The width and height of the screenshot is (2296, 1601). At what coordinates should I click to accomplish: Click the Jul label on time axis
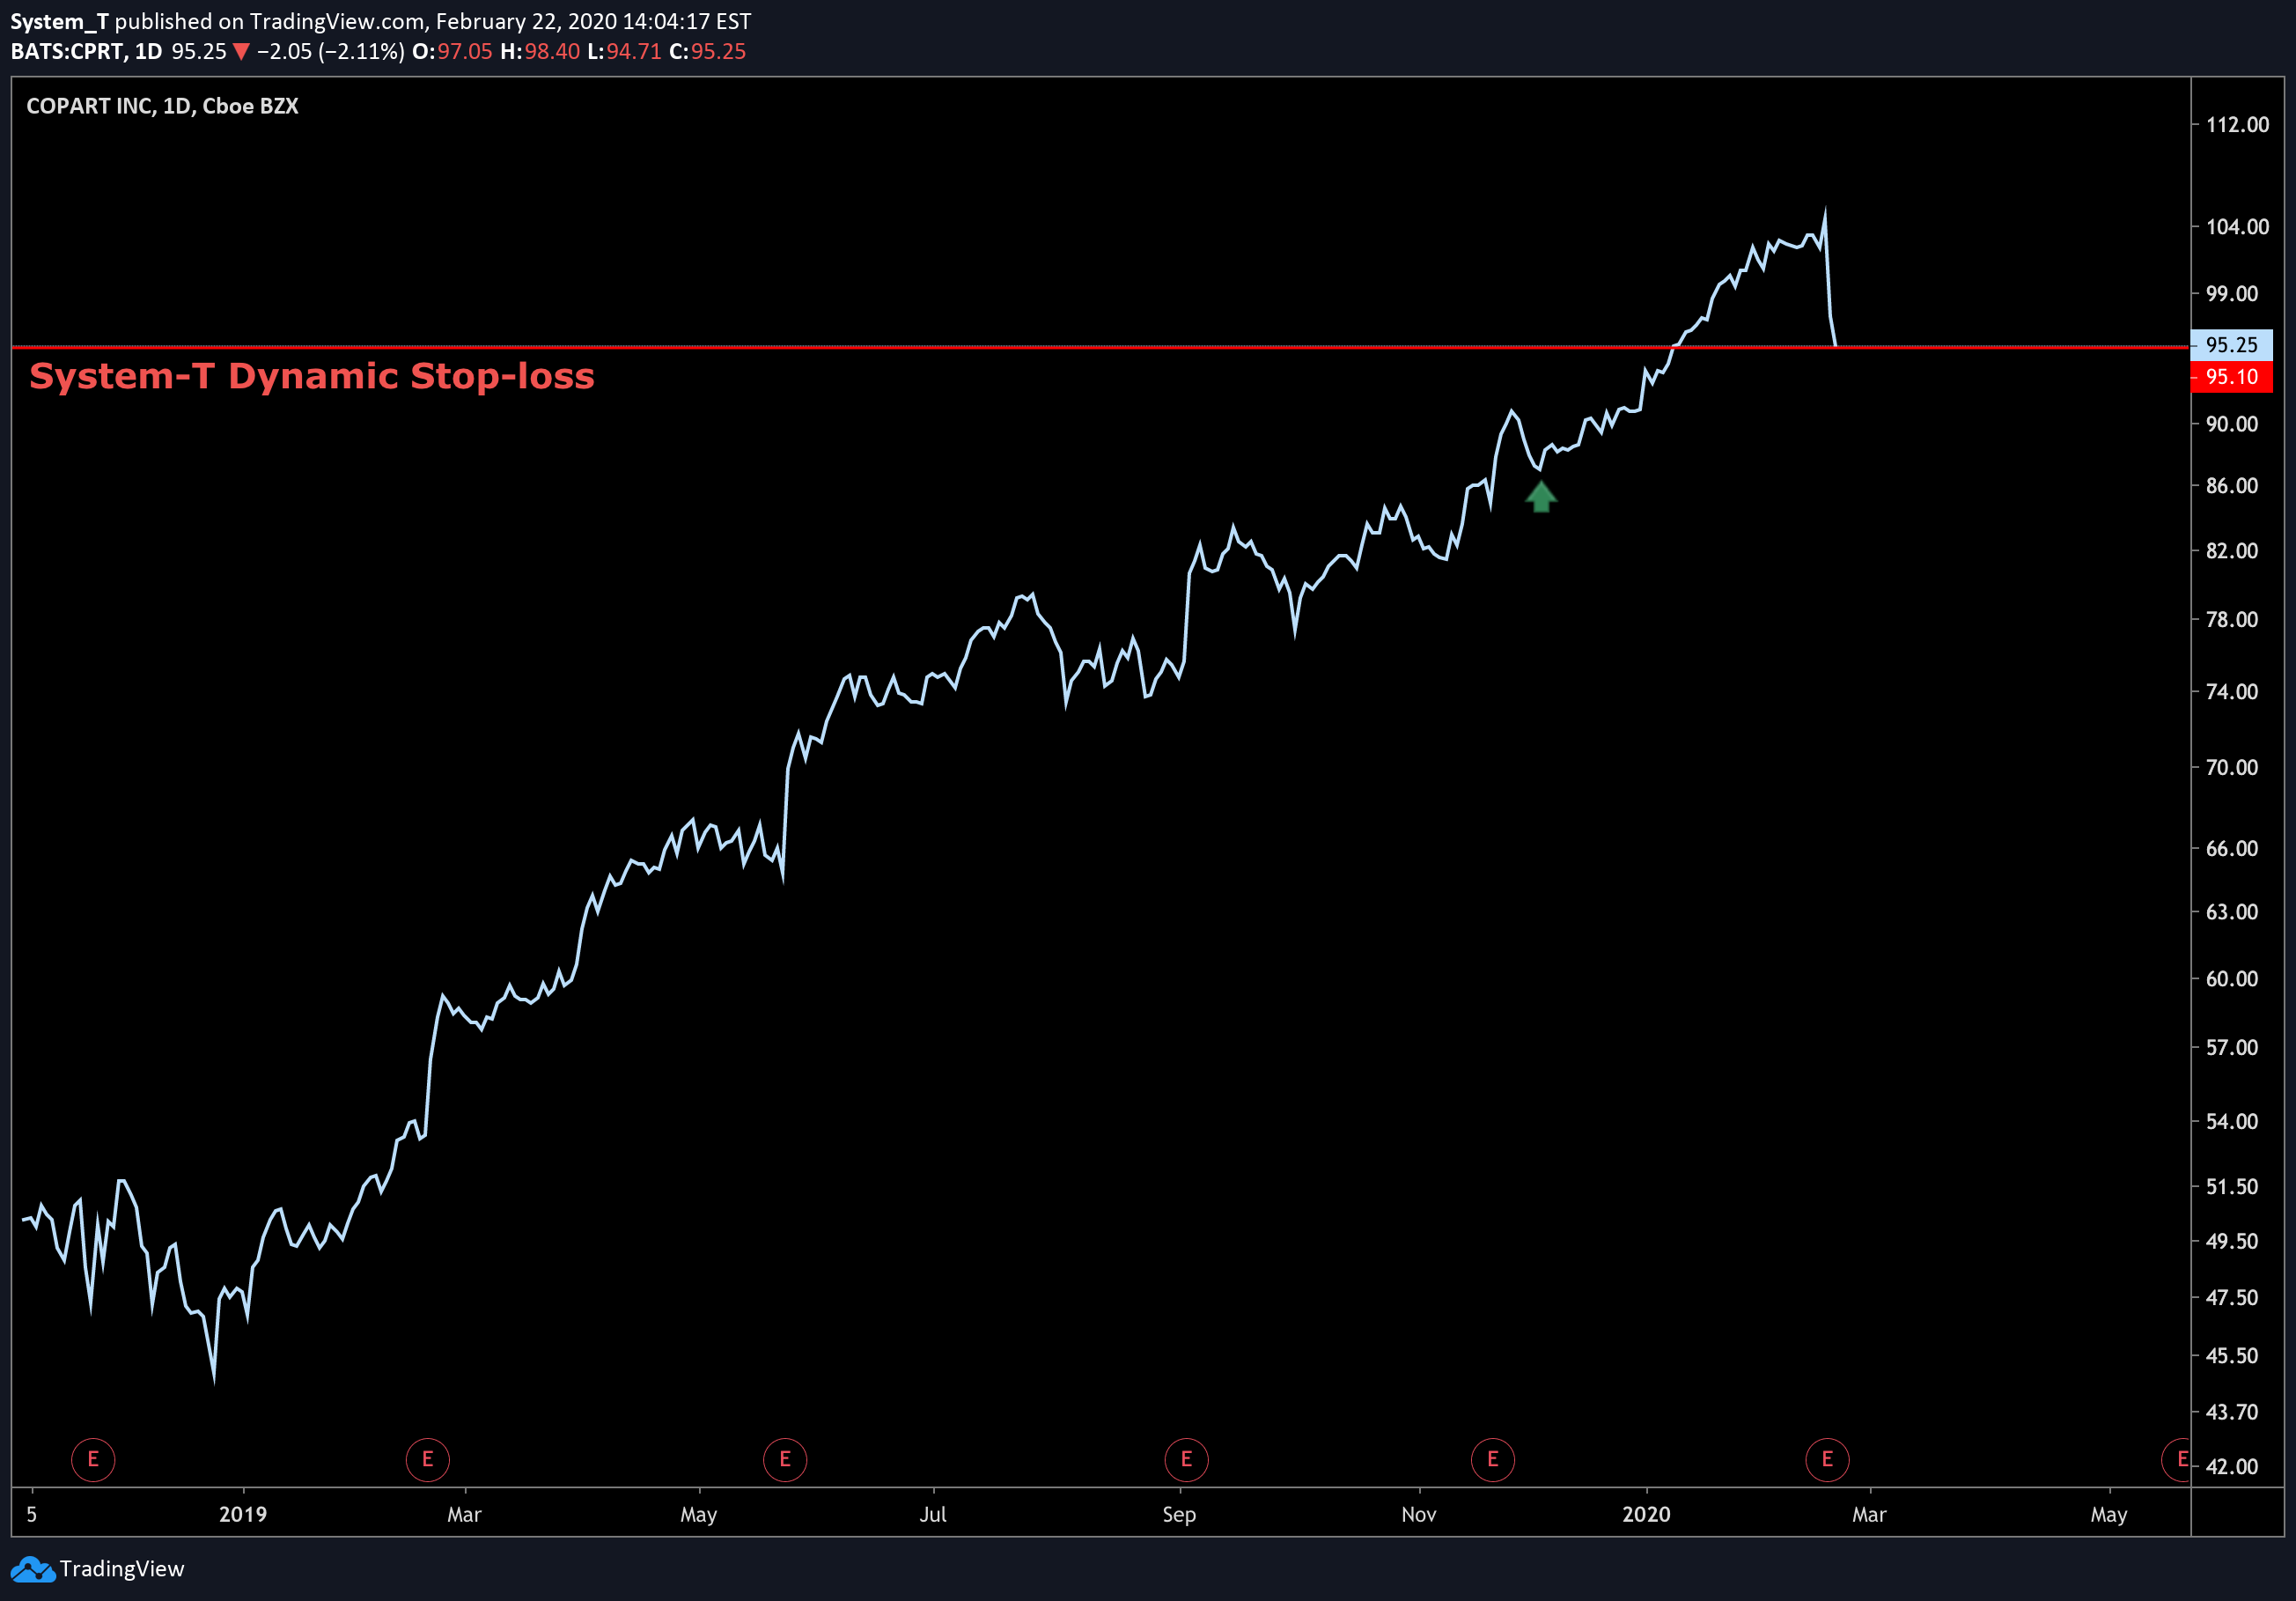(x=933, y=1514)
